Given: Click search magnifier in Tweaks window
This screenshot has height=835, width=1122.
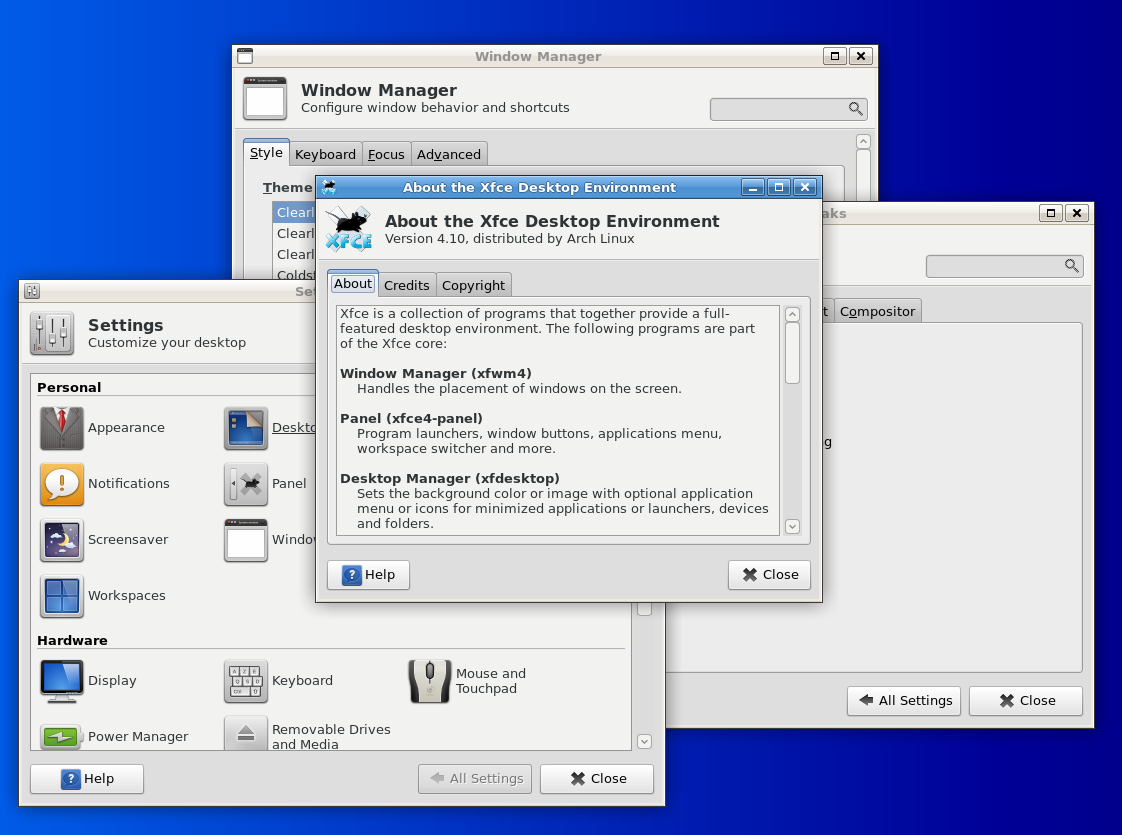Looking at the screenshot, I should 1071,266.
